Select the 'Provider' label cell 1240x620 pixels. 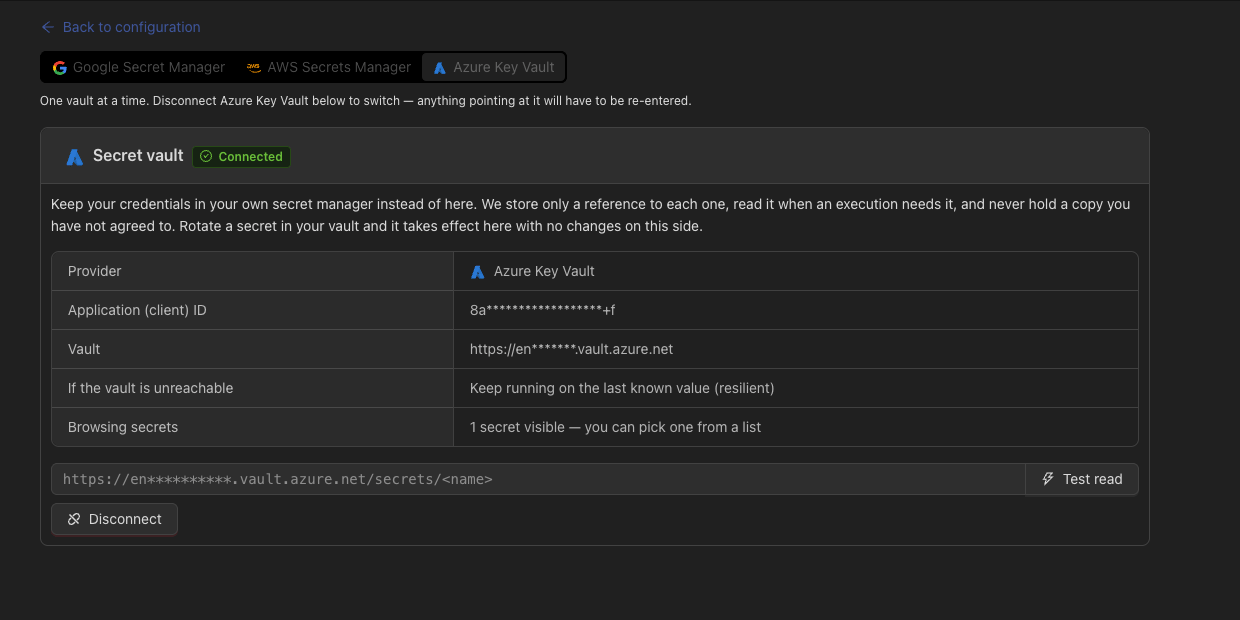coord(252,271)
